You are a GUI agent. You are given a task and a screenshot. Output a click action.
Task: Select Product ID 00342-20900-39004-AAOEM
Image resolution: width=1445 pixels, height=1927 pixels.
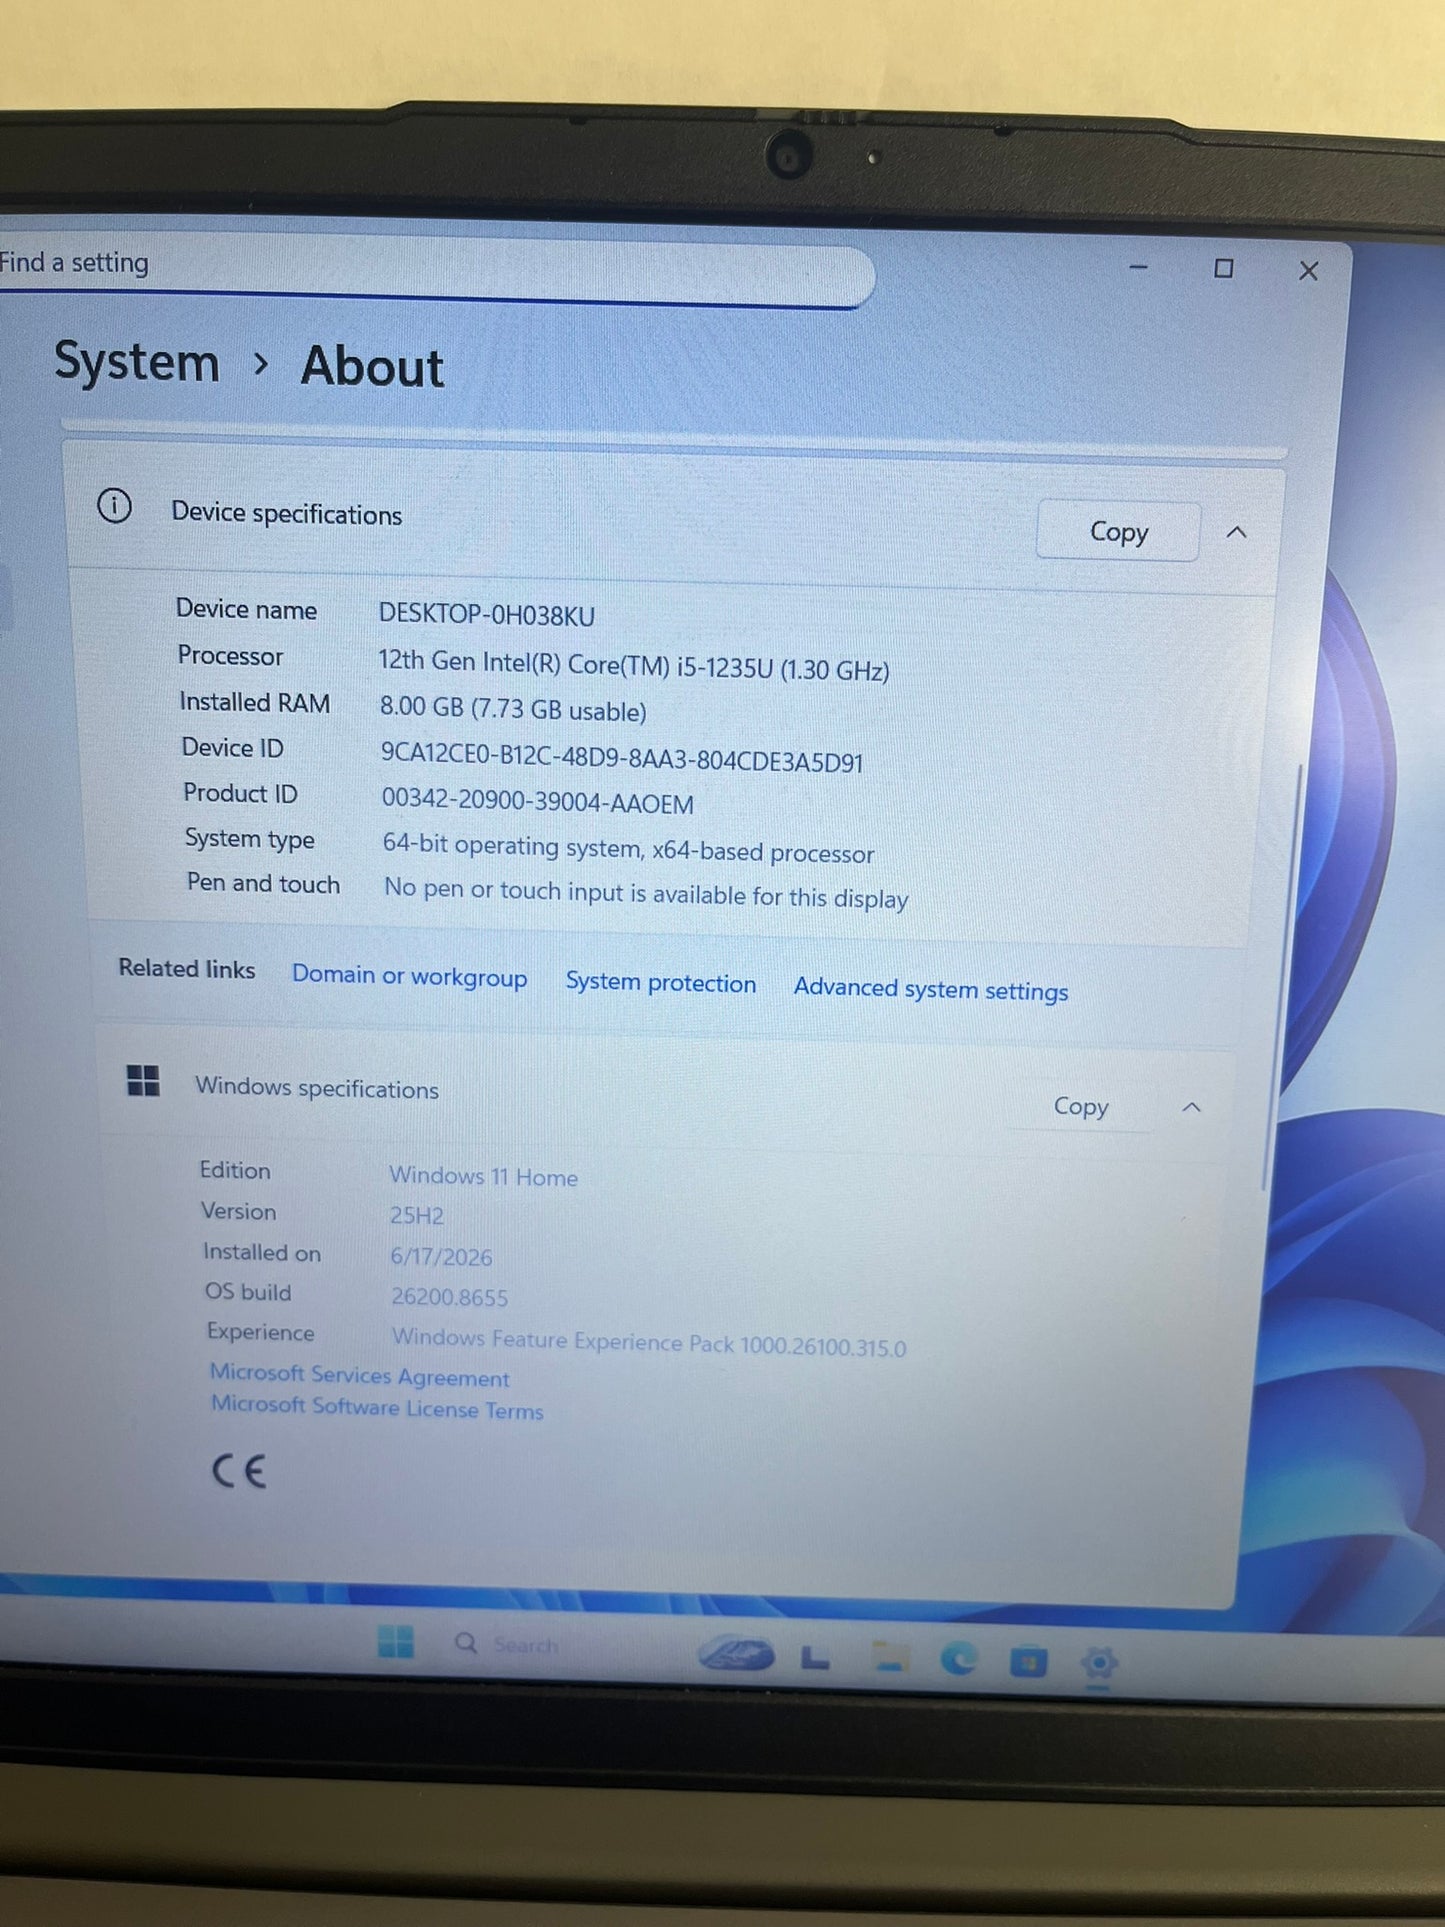pyautogui.click(x=538, y=802)
